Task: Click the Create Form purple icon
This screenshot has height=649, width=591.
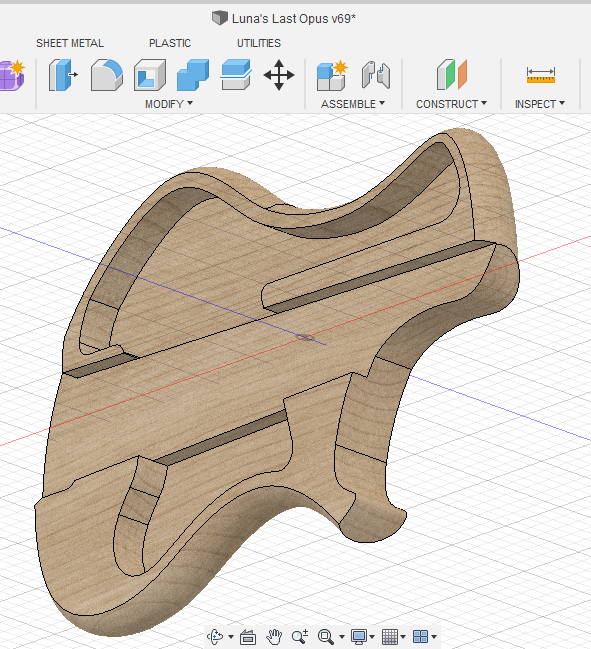Action: pos(12,75)
